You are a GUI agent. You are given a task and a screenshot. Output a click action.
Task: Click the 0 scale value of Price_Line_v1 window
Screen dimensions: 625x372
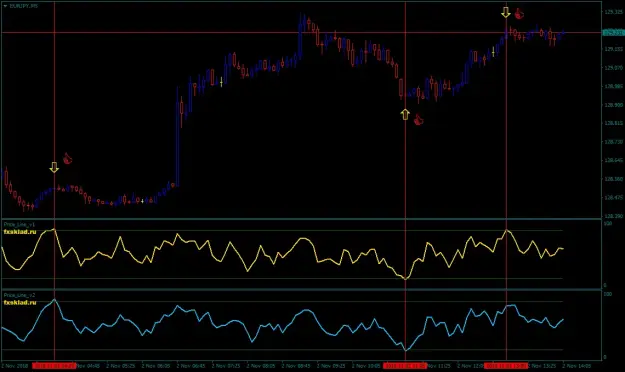tap(605, 285)
